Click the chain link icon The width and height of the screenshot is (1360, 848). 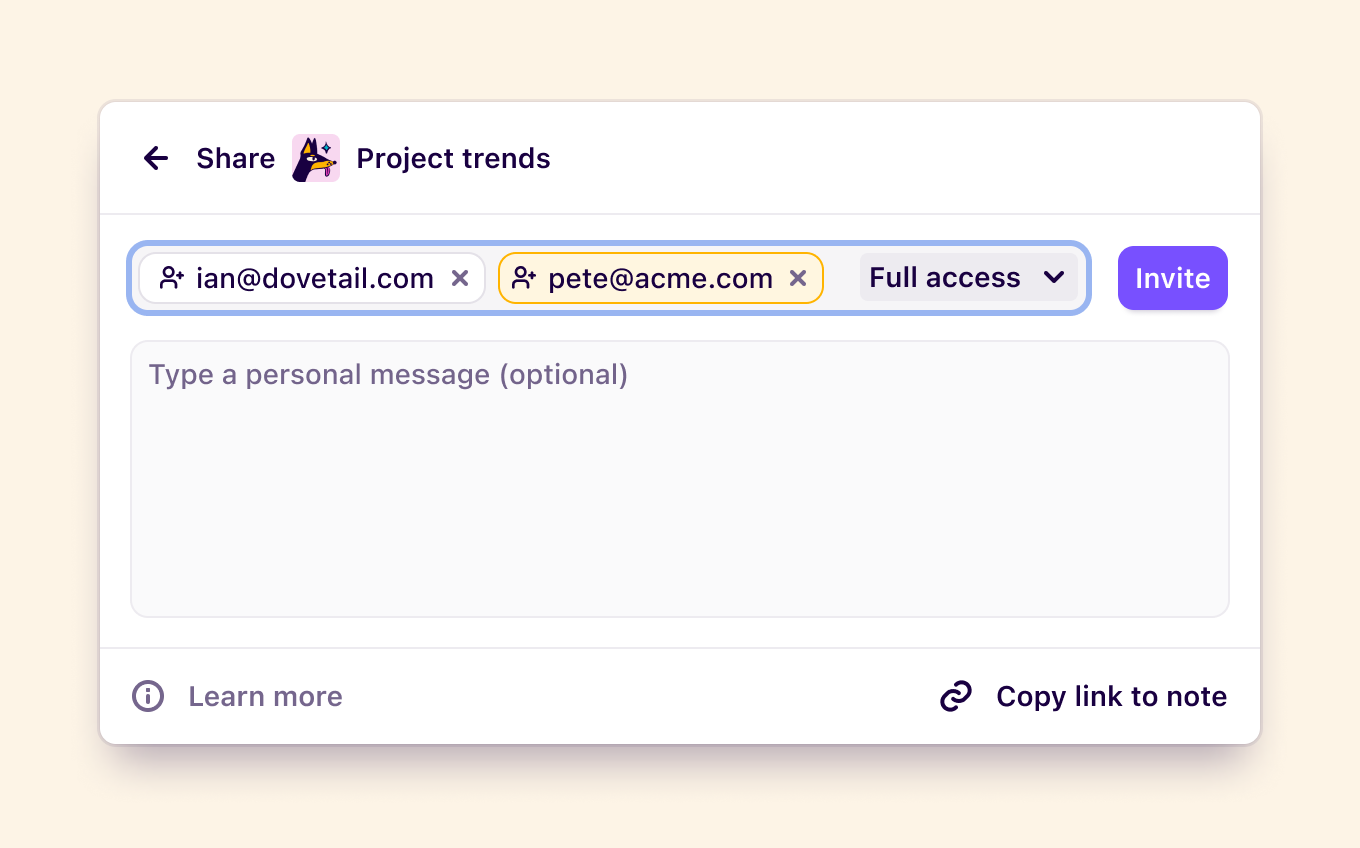[956, 696]
